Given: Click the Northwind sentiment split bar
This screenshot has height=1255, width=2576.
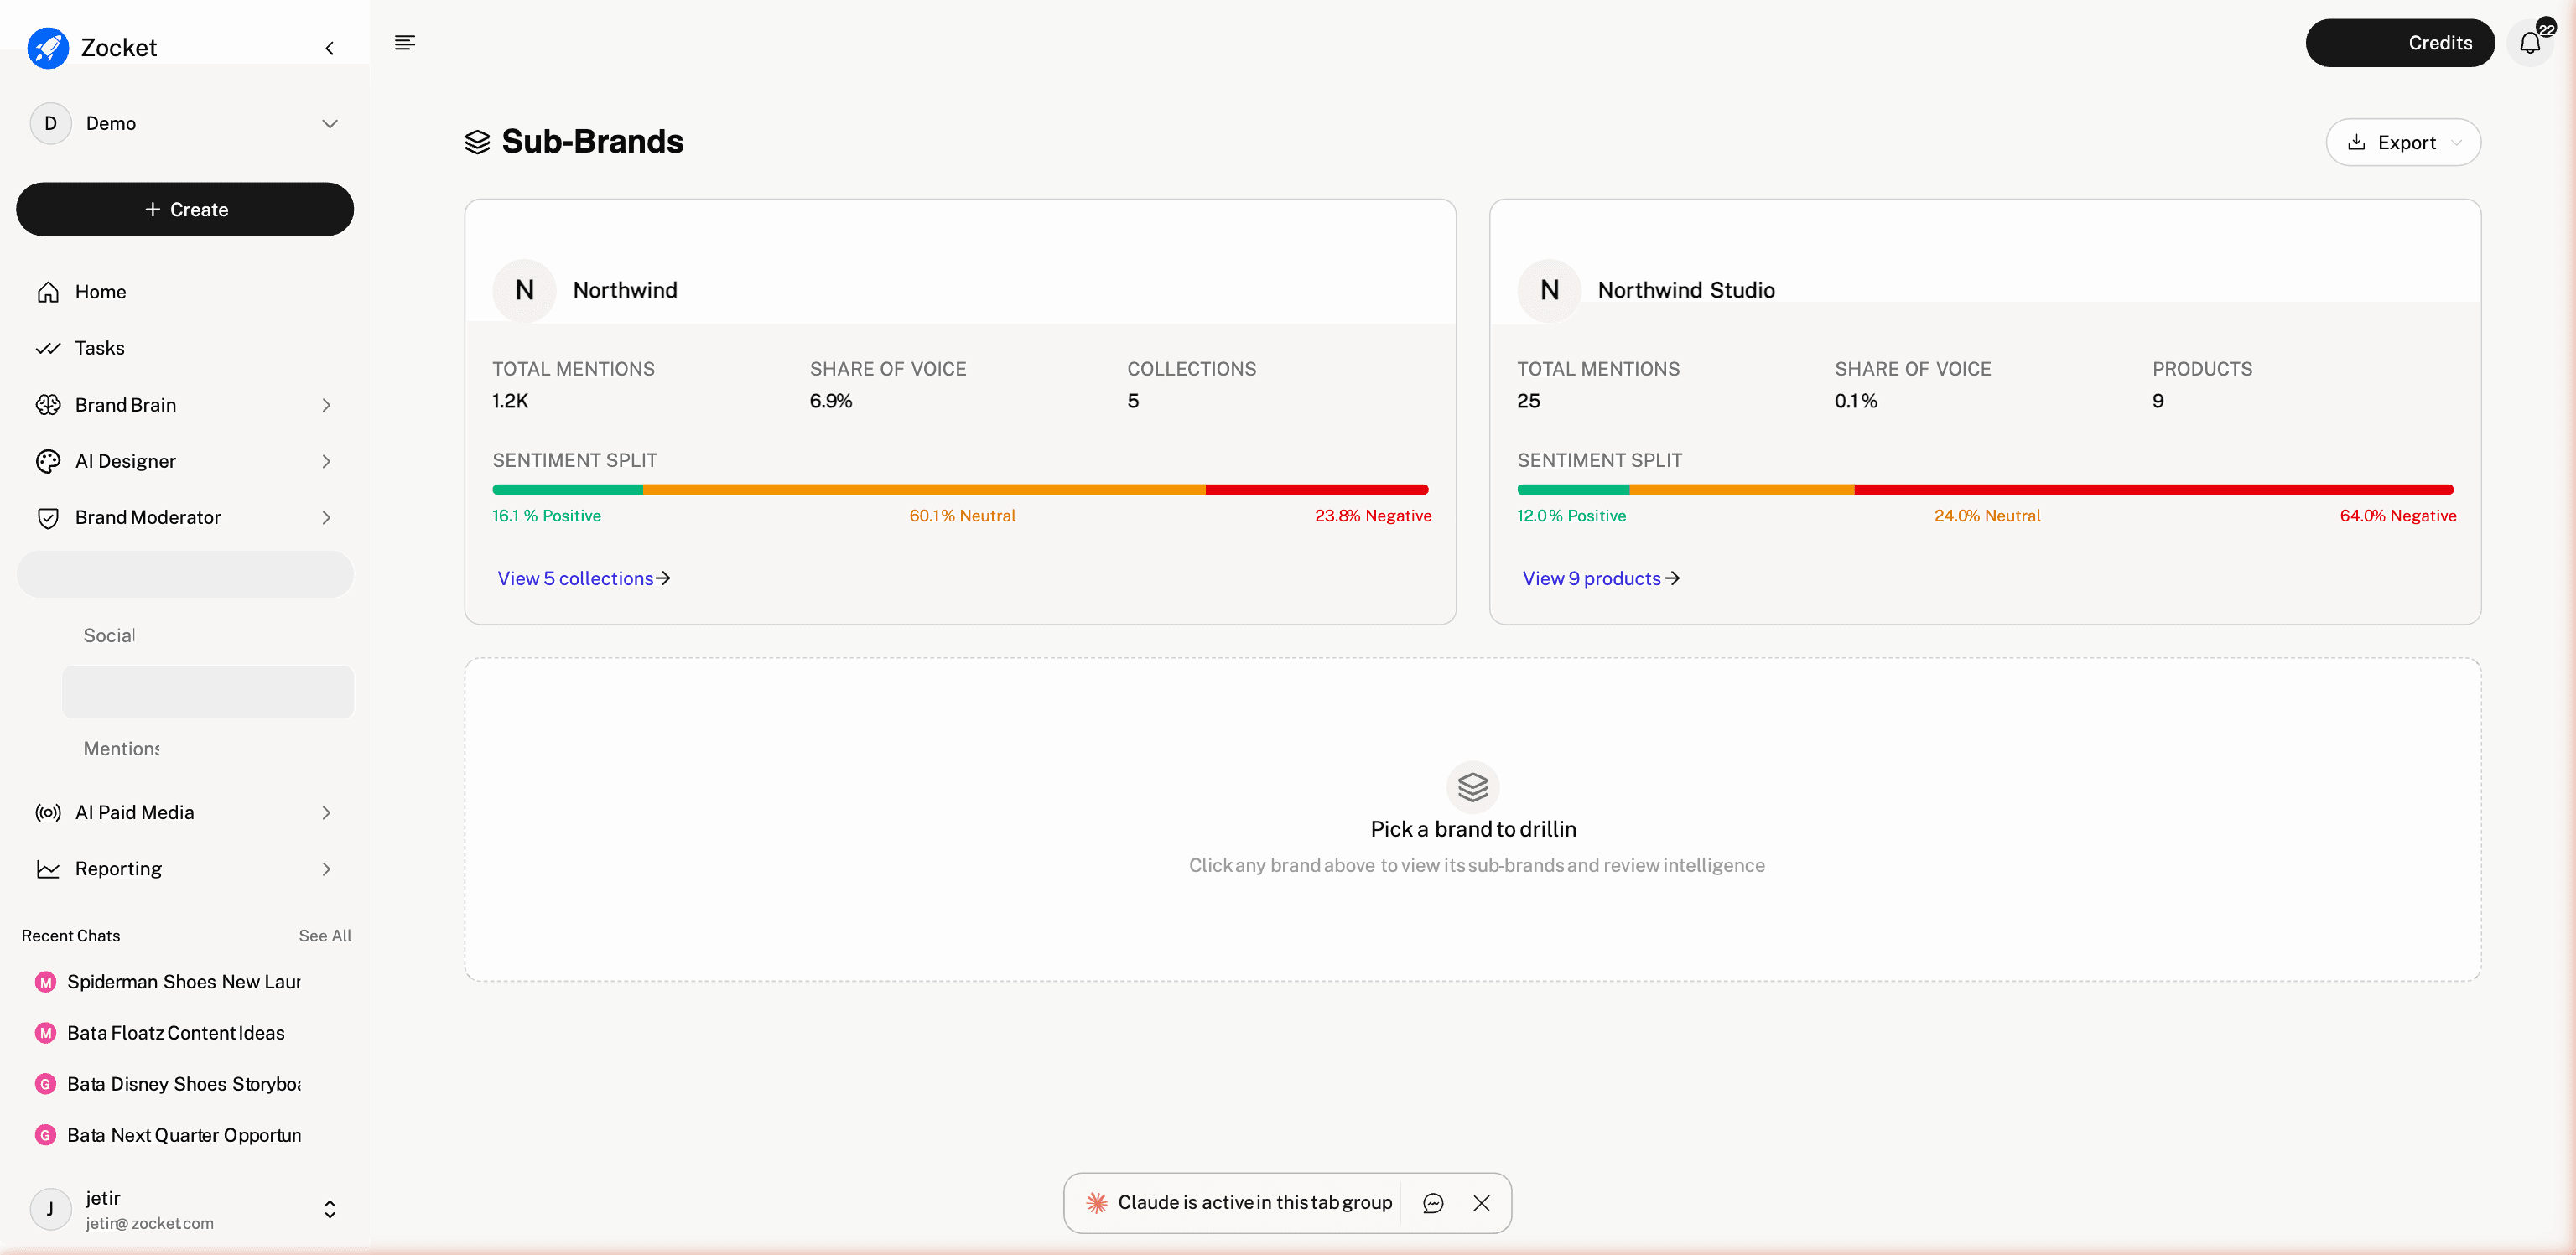Looking at the screenshot, I should point(960,489).
